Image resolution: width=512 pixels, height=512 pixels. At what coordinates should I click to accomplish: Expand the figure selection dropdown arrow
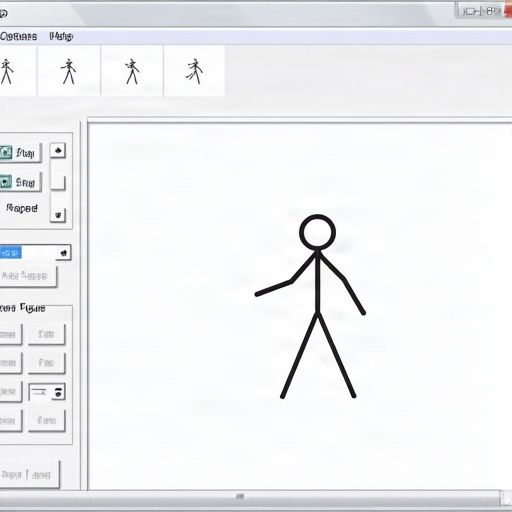point(63,253)
